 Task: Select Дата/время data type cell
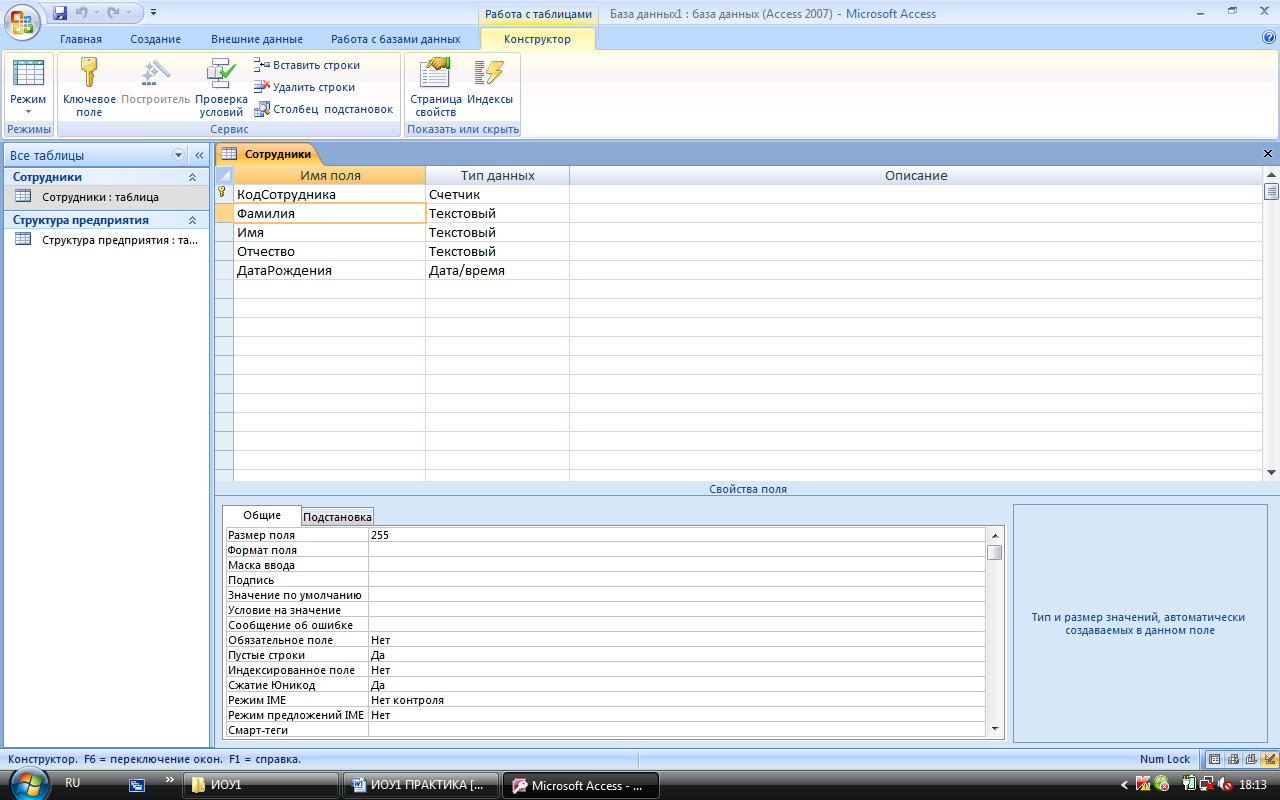[497, 270]
